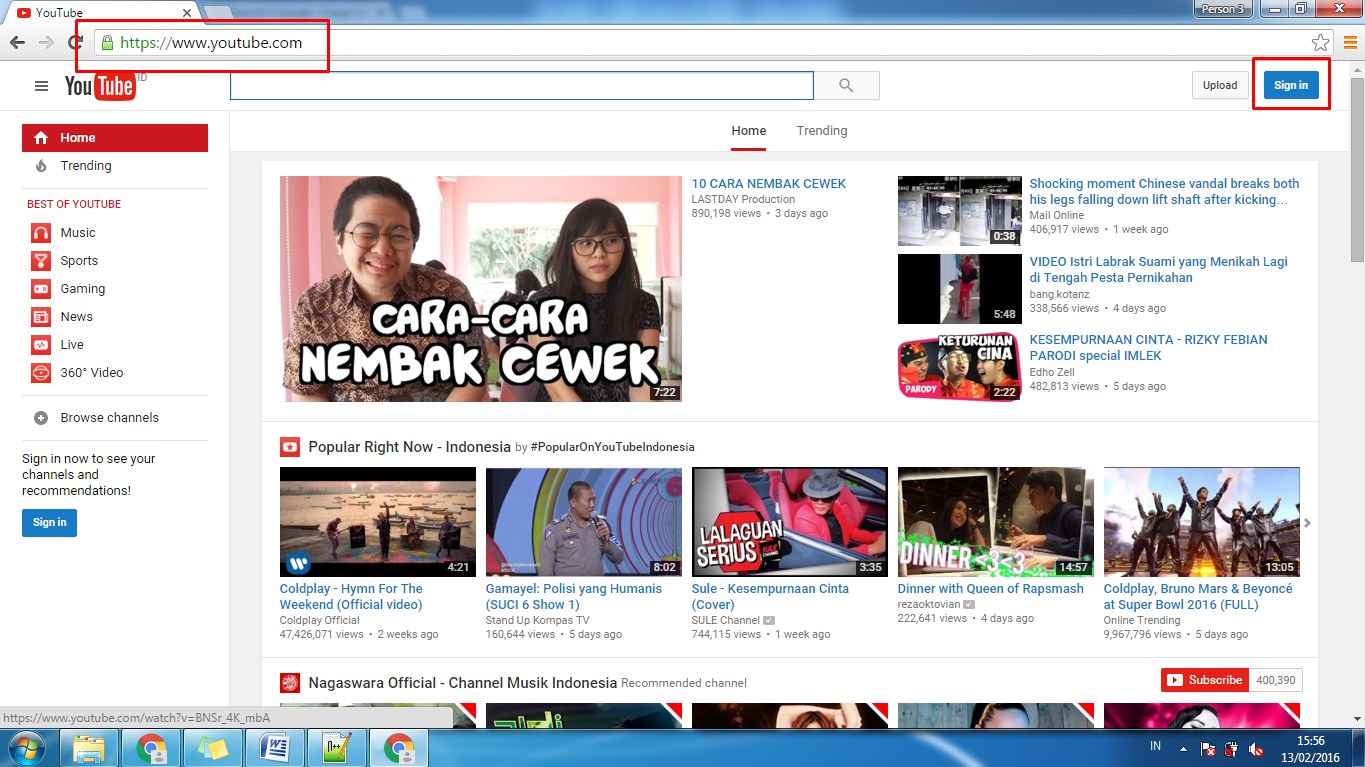Open the guide hamburger menu
This screenshot has height=767, width=1365.
(x=40, y=85)
